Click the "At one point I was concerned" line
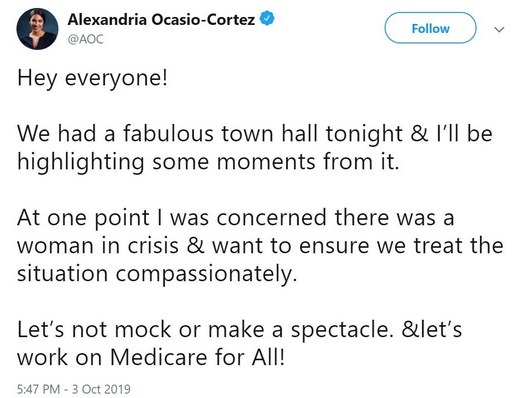 236,218
